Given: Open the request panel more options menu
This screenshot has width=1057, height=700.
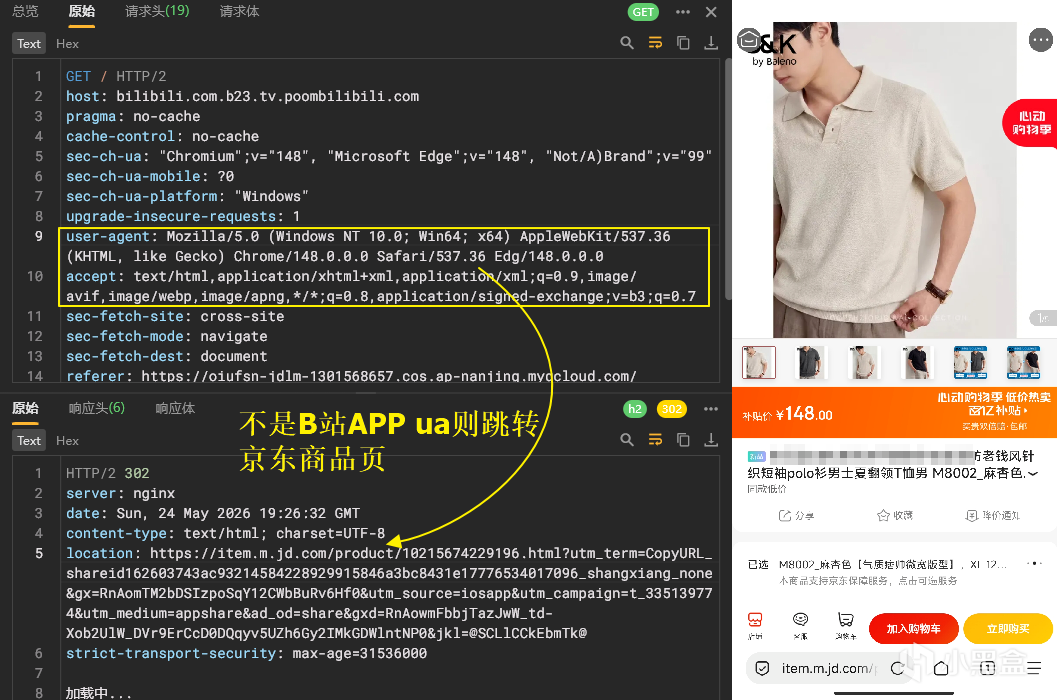Looking at the screenshot, I should (x=683, y=12).
